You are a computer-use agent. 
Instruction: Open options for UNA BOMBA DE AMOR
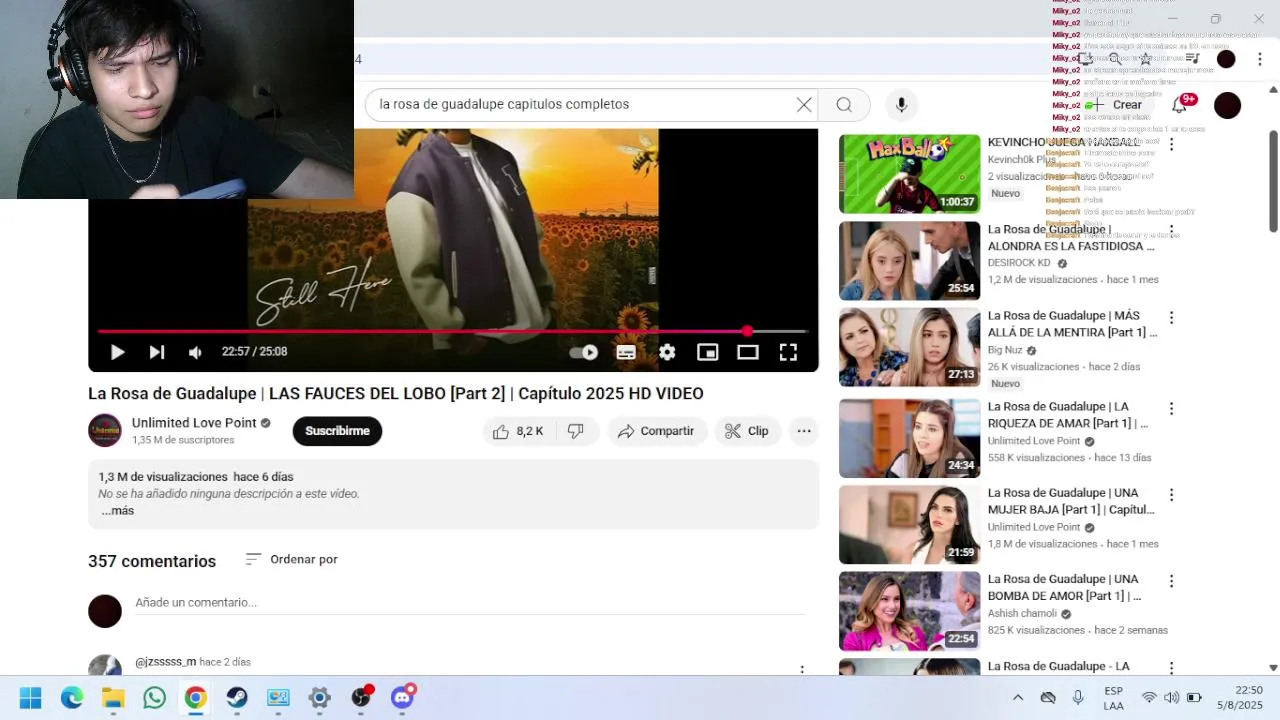click(x=1171, y=581)
